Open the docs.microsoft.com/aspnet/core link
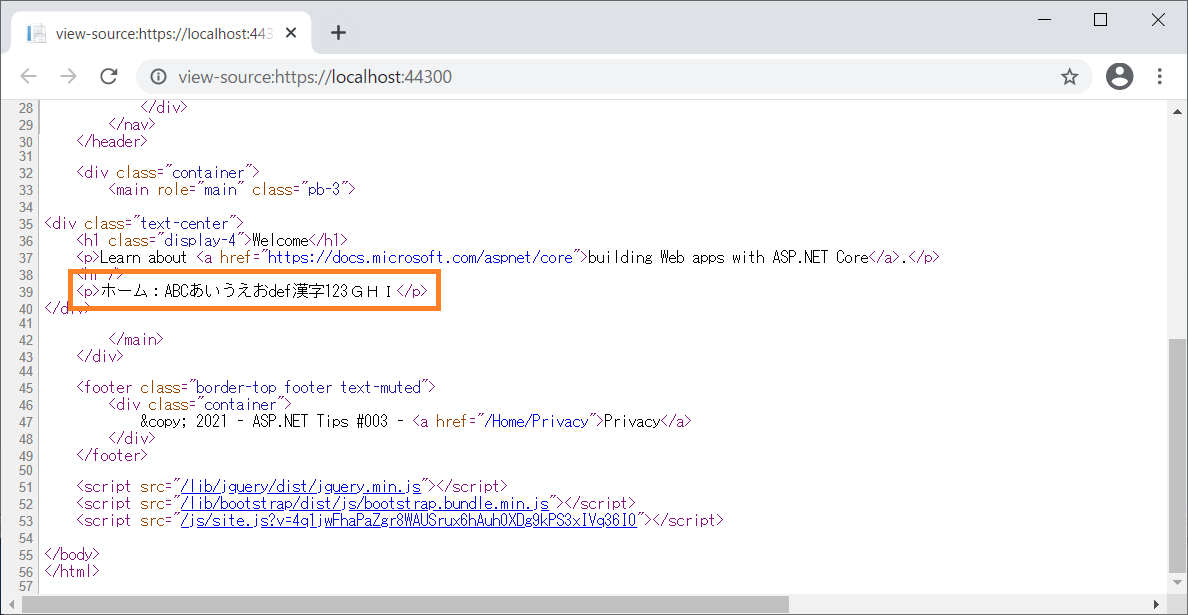This screenshot has height=615, width=1188. (x=420, y=258)
